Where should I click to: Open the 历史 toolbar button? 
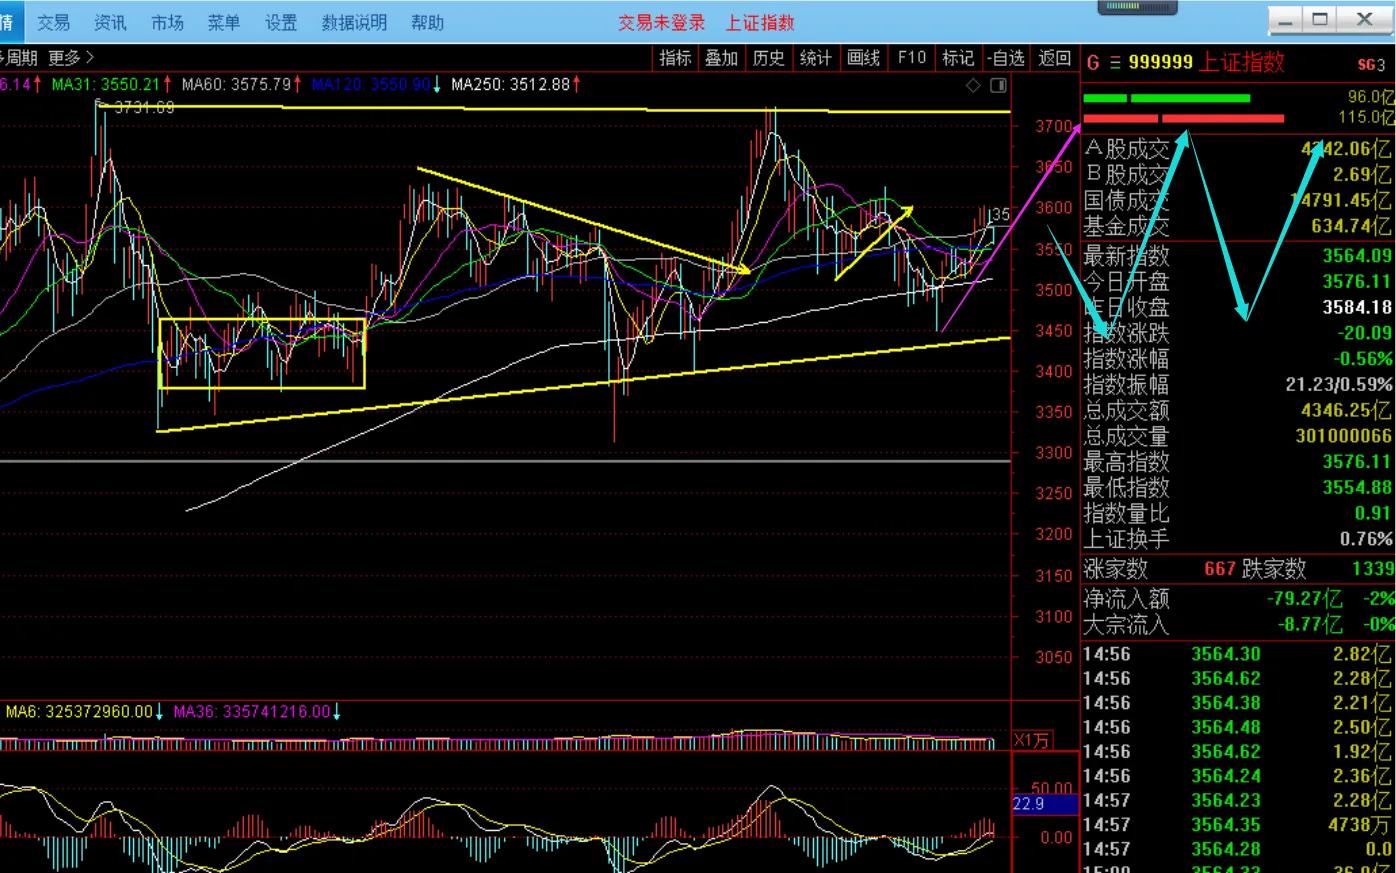click(x=768, y=58)
